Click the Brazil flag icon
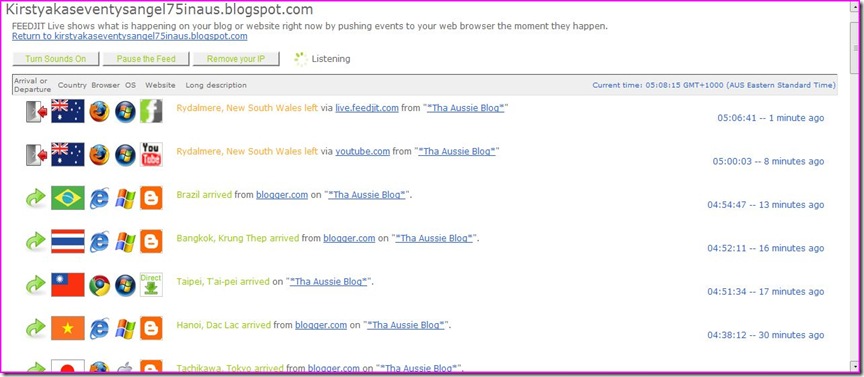 tap(68, 198)
